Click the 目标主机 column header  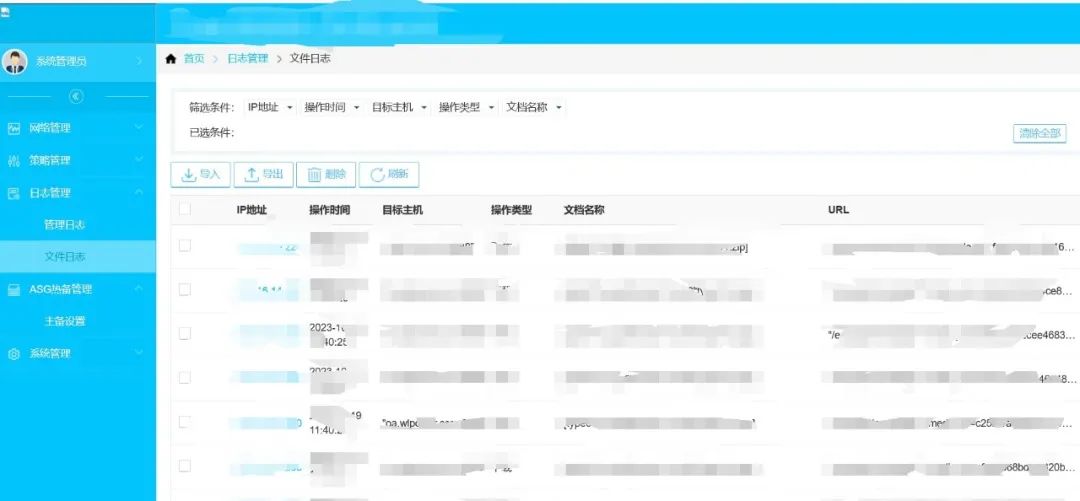click(402, 210)
